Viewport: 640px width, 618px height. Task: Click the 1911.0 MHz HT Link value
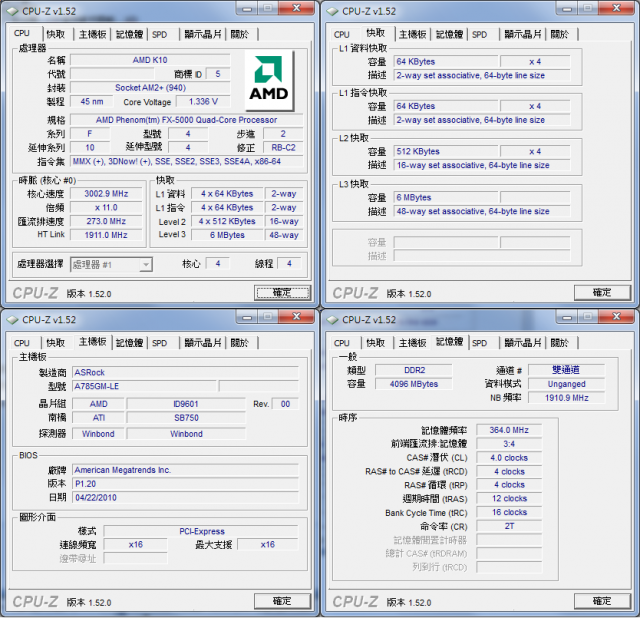(106, 235)
